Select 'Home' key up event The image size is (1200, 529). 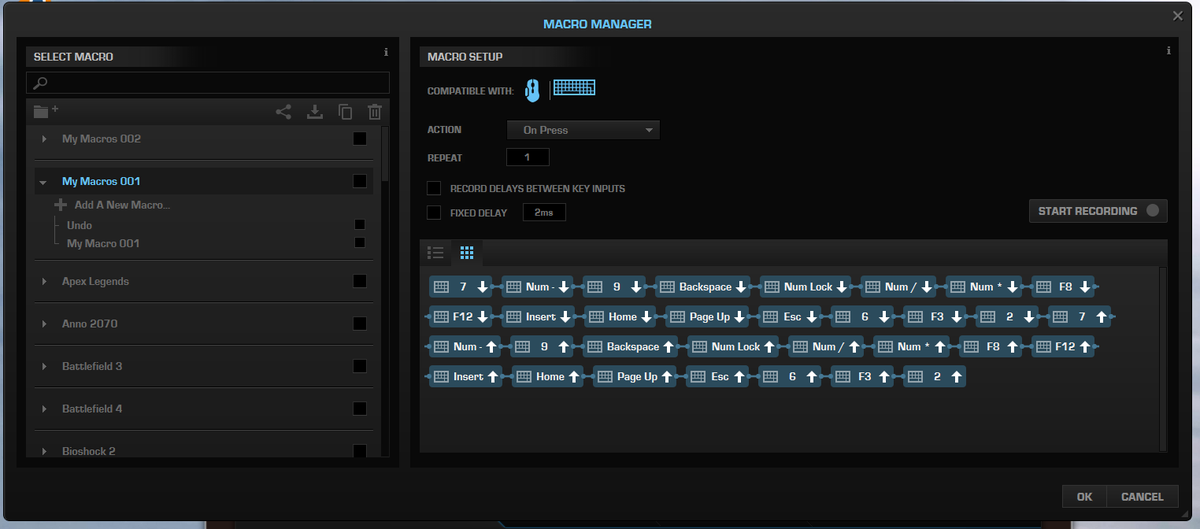click(x=548, y=377)
